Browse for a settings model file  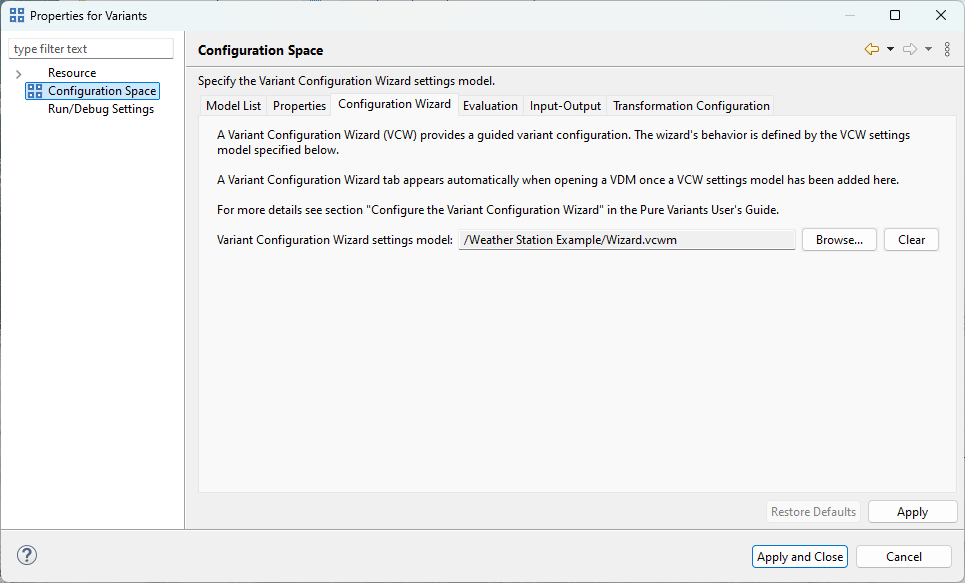pos(838,239)
